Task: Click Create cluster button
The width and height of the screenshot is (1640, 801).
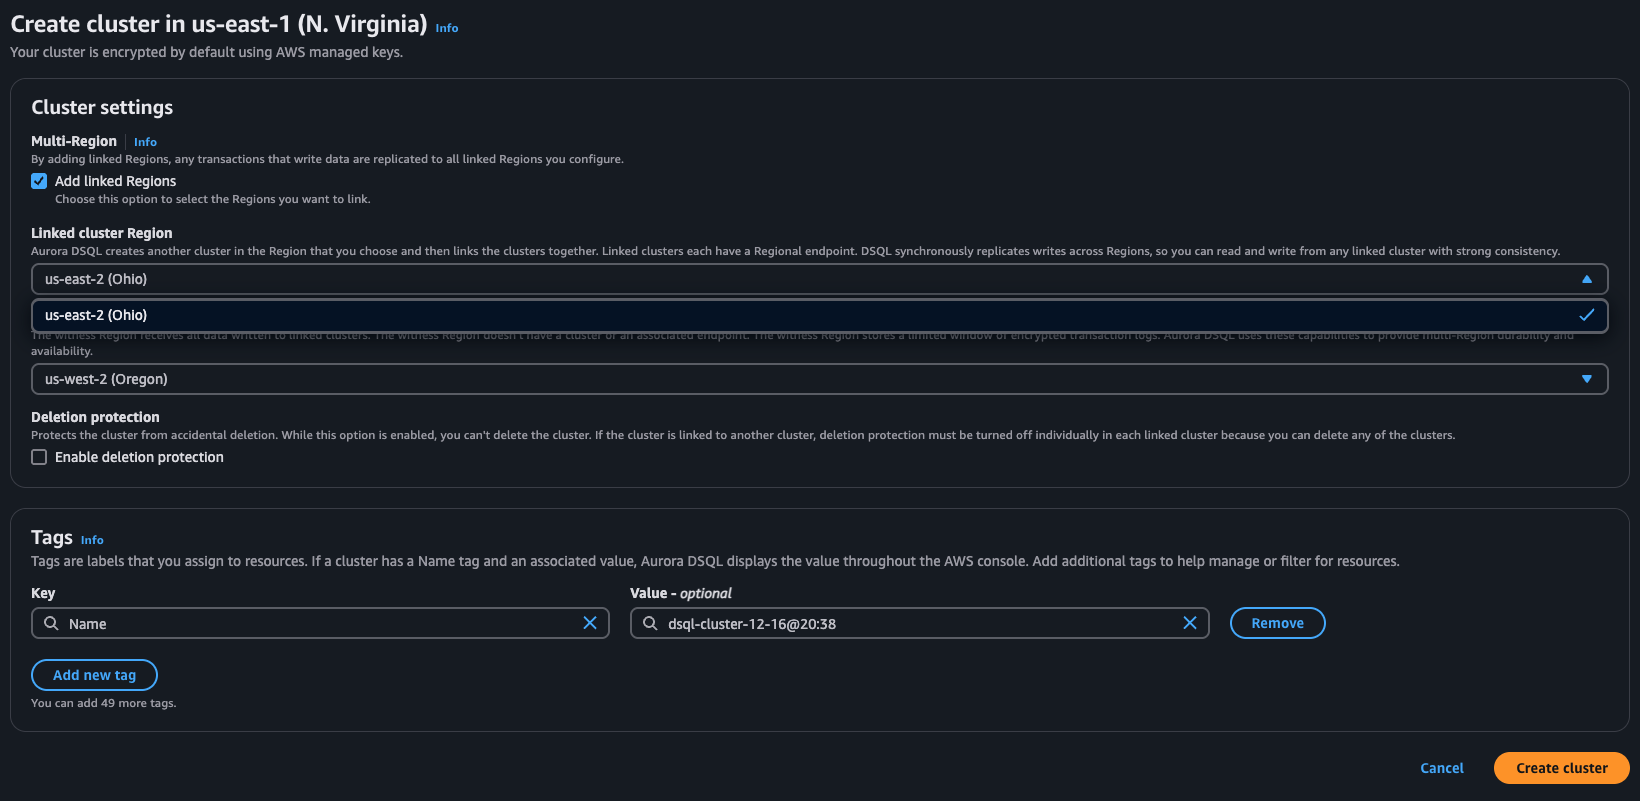Action: (x=1561, y=768)
